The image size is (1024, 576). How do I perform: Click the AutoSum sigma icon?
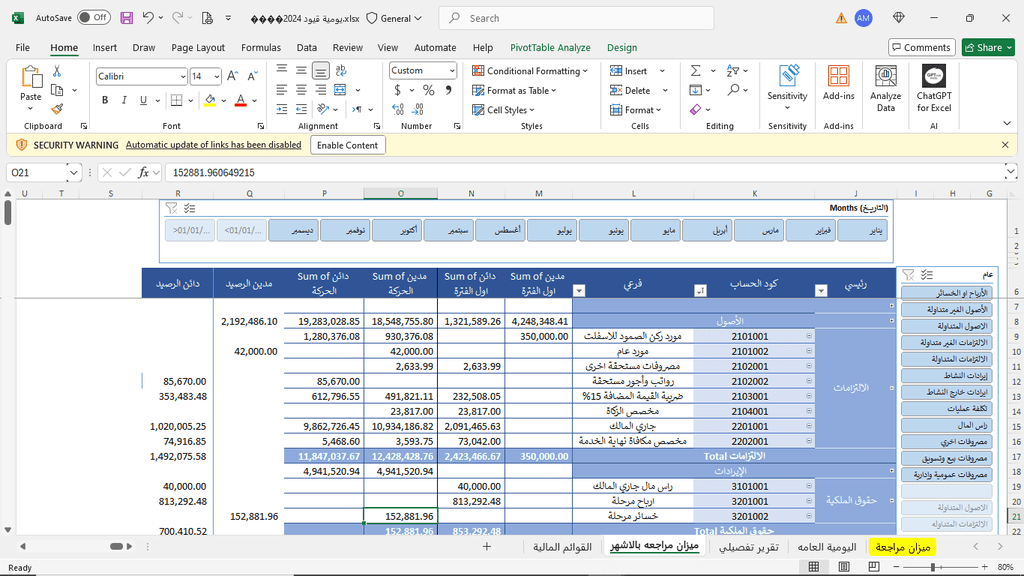[696, 71]
